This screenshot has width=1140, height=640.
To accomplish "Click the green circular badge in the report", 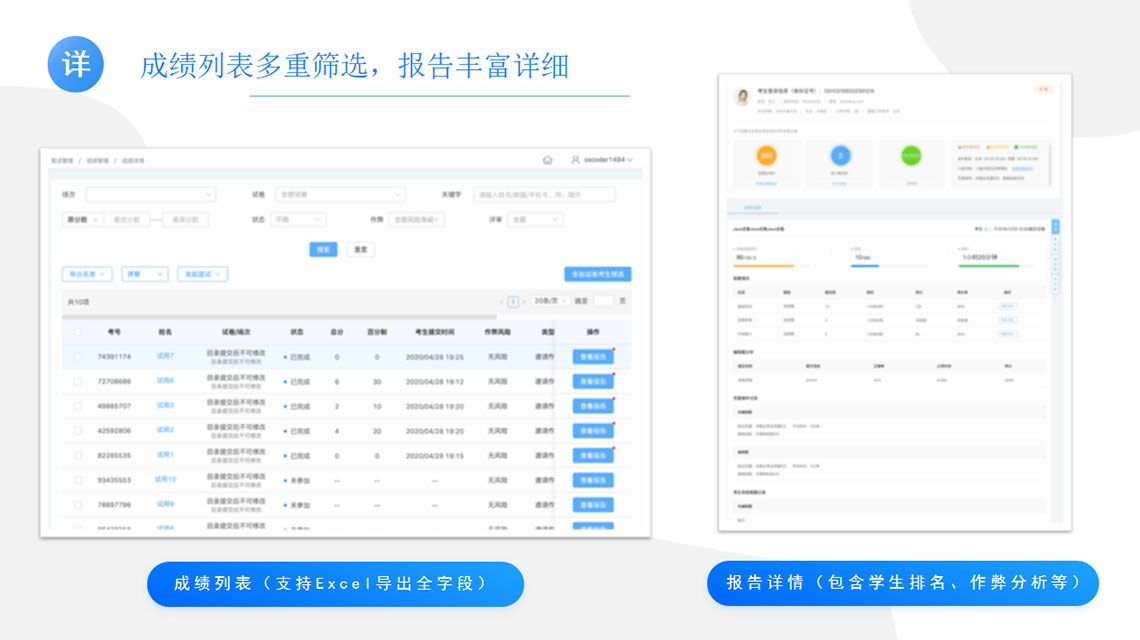I will 911,156.
